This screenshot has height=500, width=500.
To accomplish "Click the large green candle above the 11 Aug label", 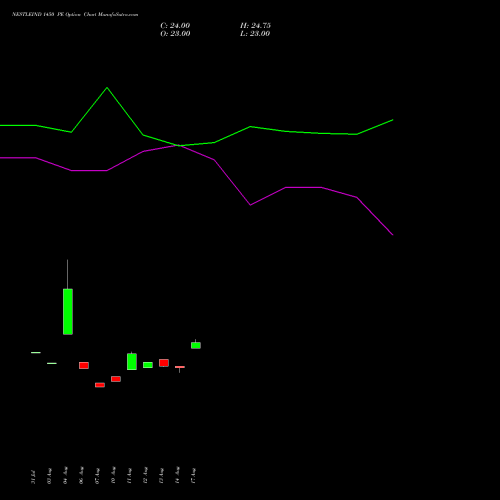I will click(132, 361).
